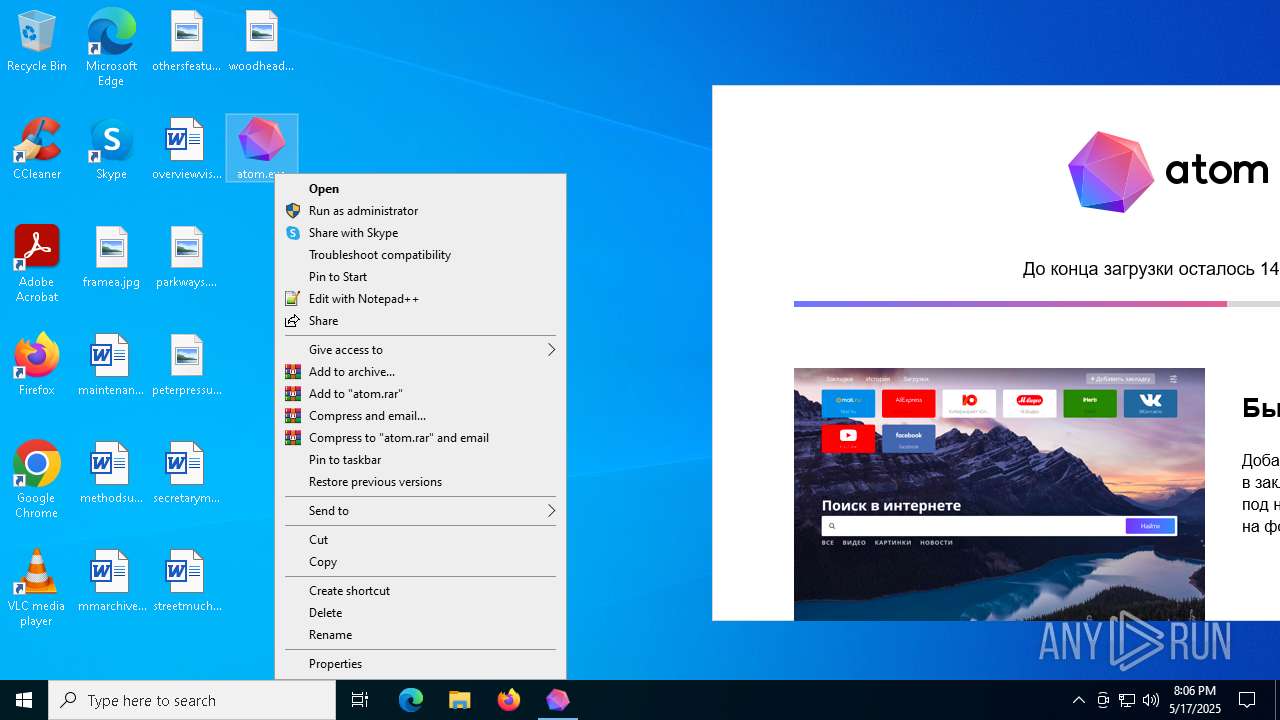Open Microsoft Edge from the taskbar
This screenshot has width=1280, height=720.
tap(411, 700)
